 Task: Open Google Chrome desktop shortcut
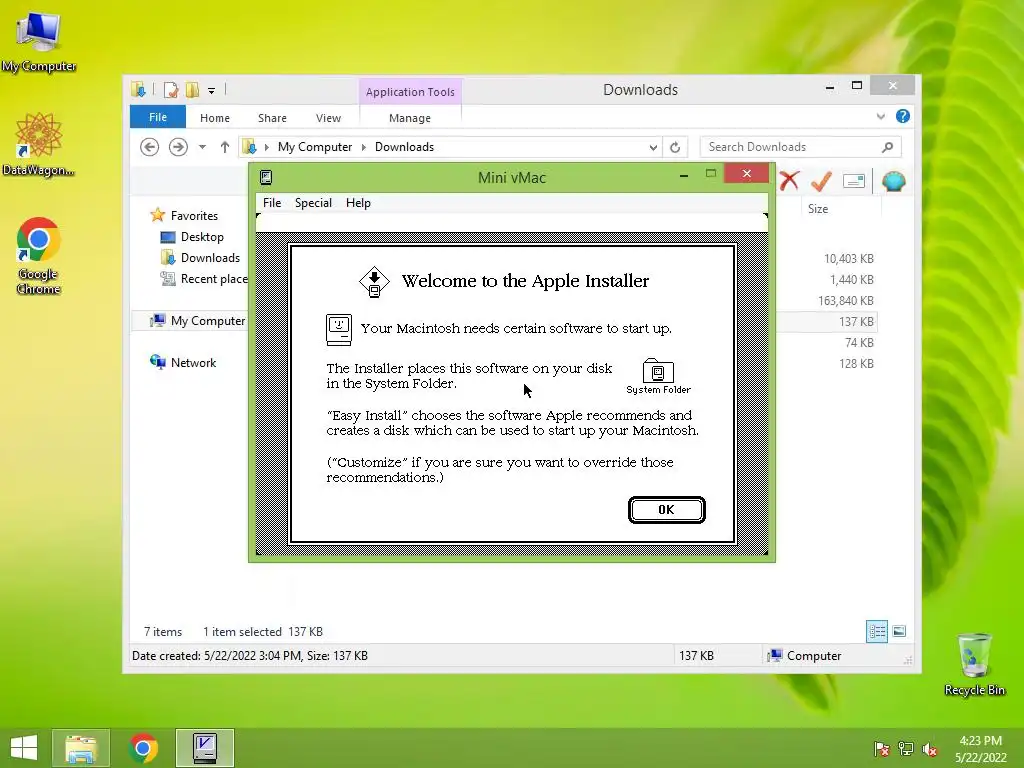pyautogui.click(x=39, y=256)
